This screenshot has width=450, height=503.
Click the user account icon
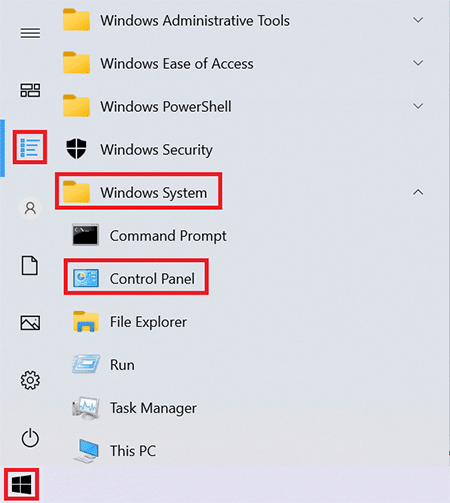[x=30, y=208]
